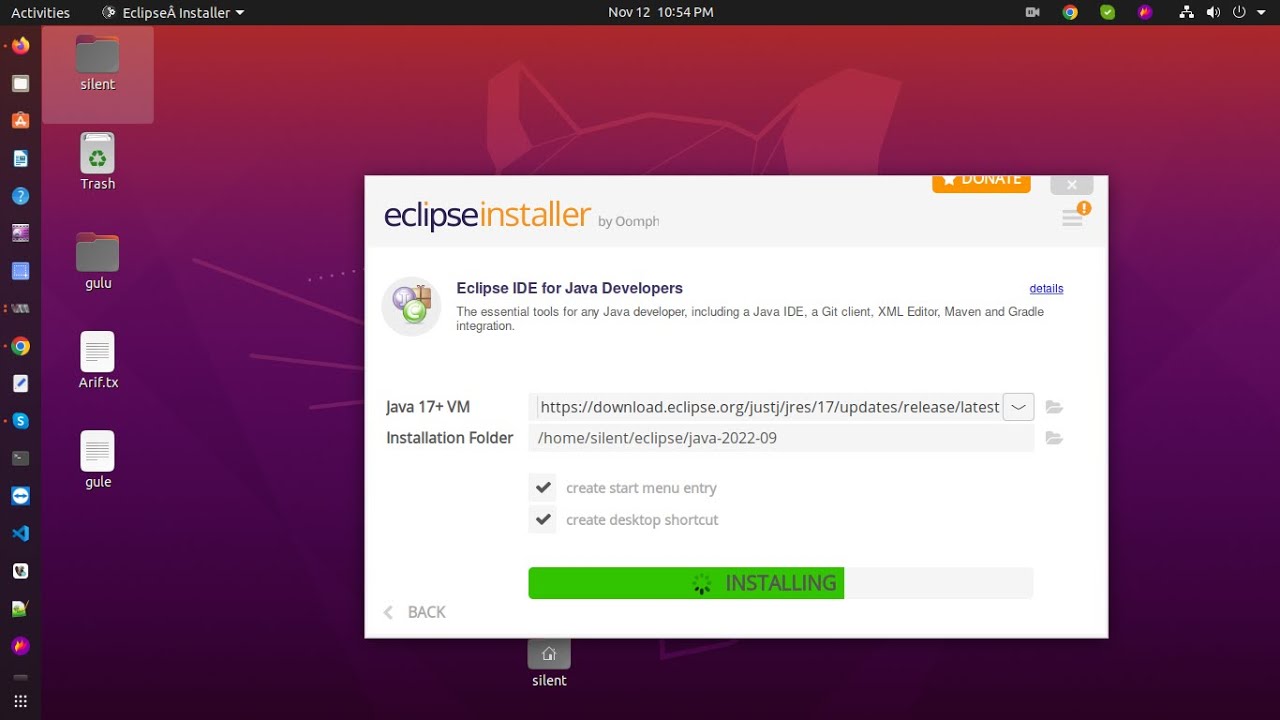The height and width of the screenshot is (720, 1280).
Task: Click the DONATE button
Action: click(981, 183)
